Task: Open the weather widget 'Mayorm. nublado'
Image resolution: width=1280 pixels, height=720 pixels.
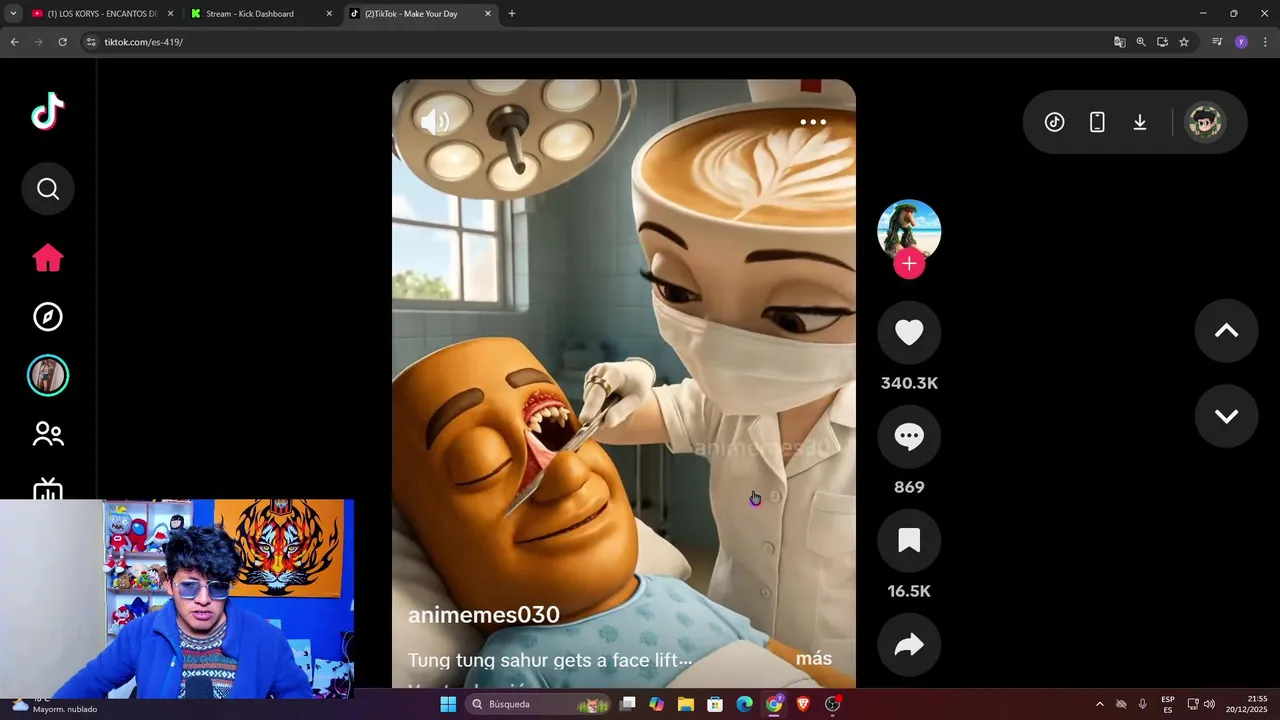Action: tap(55, 704)
